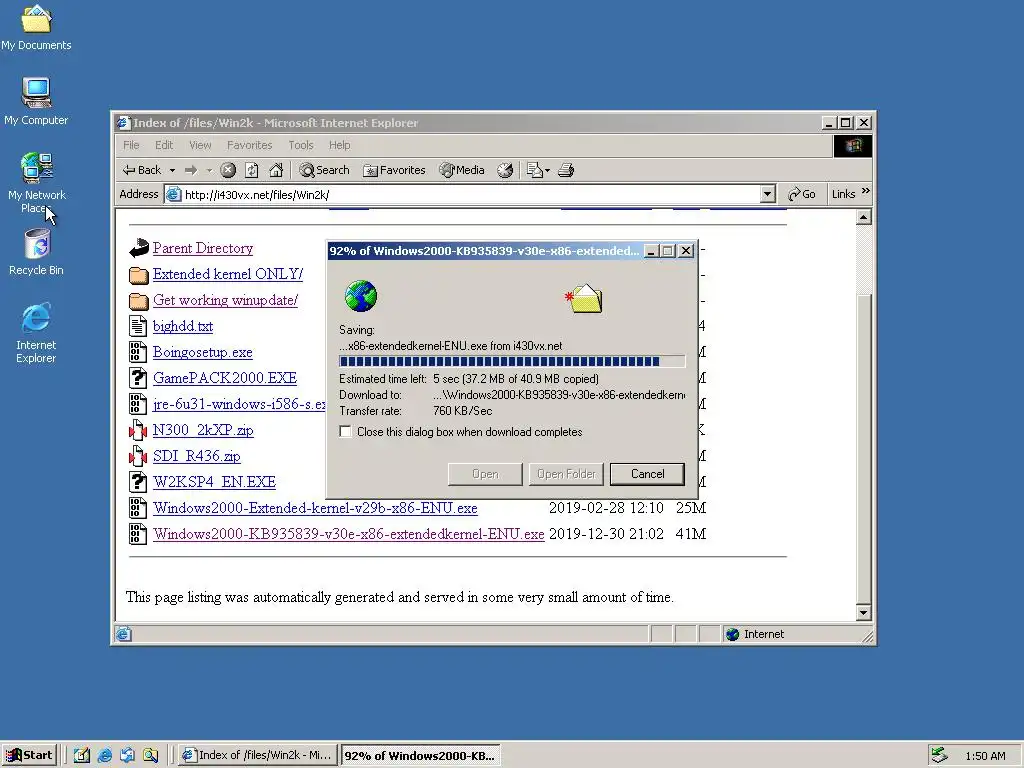Image resolution: width=1024 pixels, height=768 pixels.
Task: Expand the address bar dropdown
Action: tap(768, 194)
